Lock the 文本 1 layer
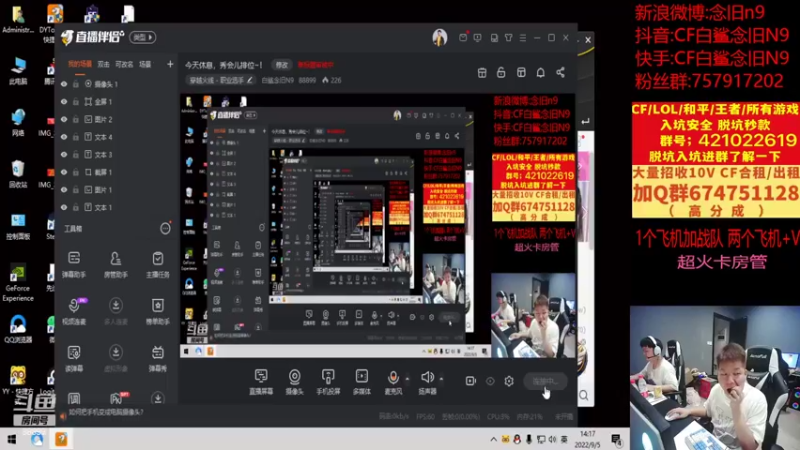 pos(76,207)
